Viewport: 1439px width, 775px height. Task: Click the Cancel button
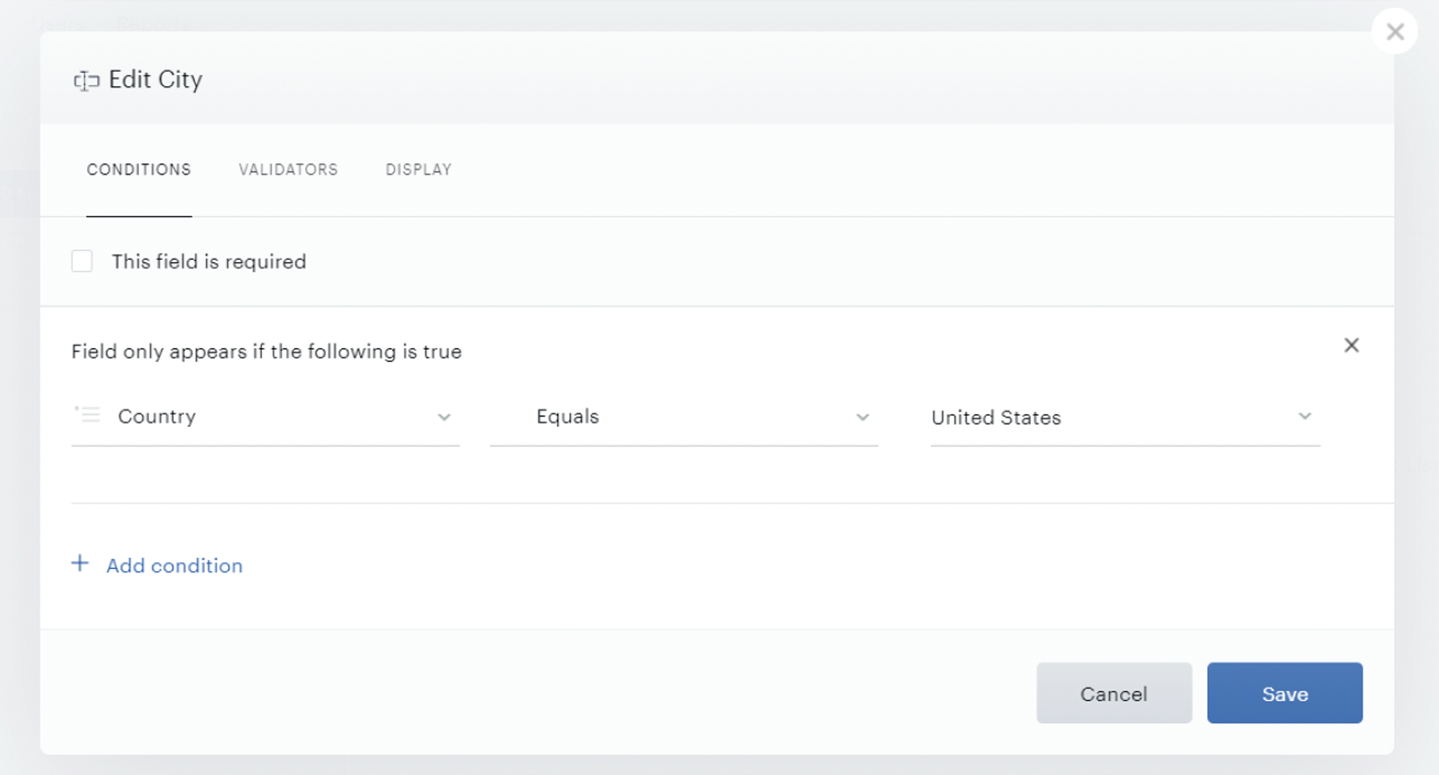(1114, 693)
